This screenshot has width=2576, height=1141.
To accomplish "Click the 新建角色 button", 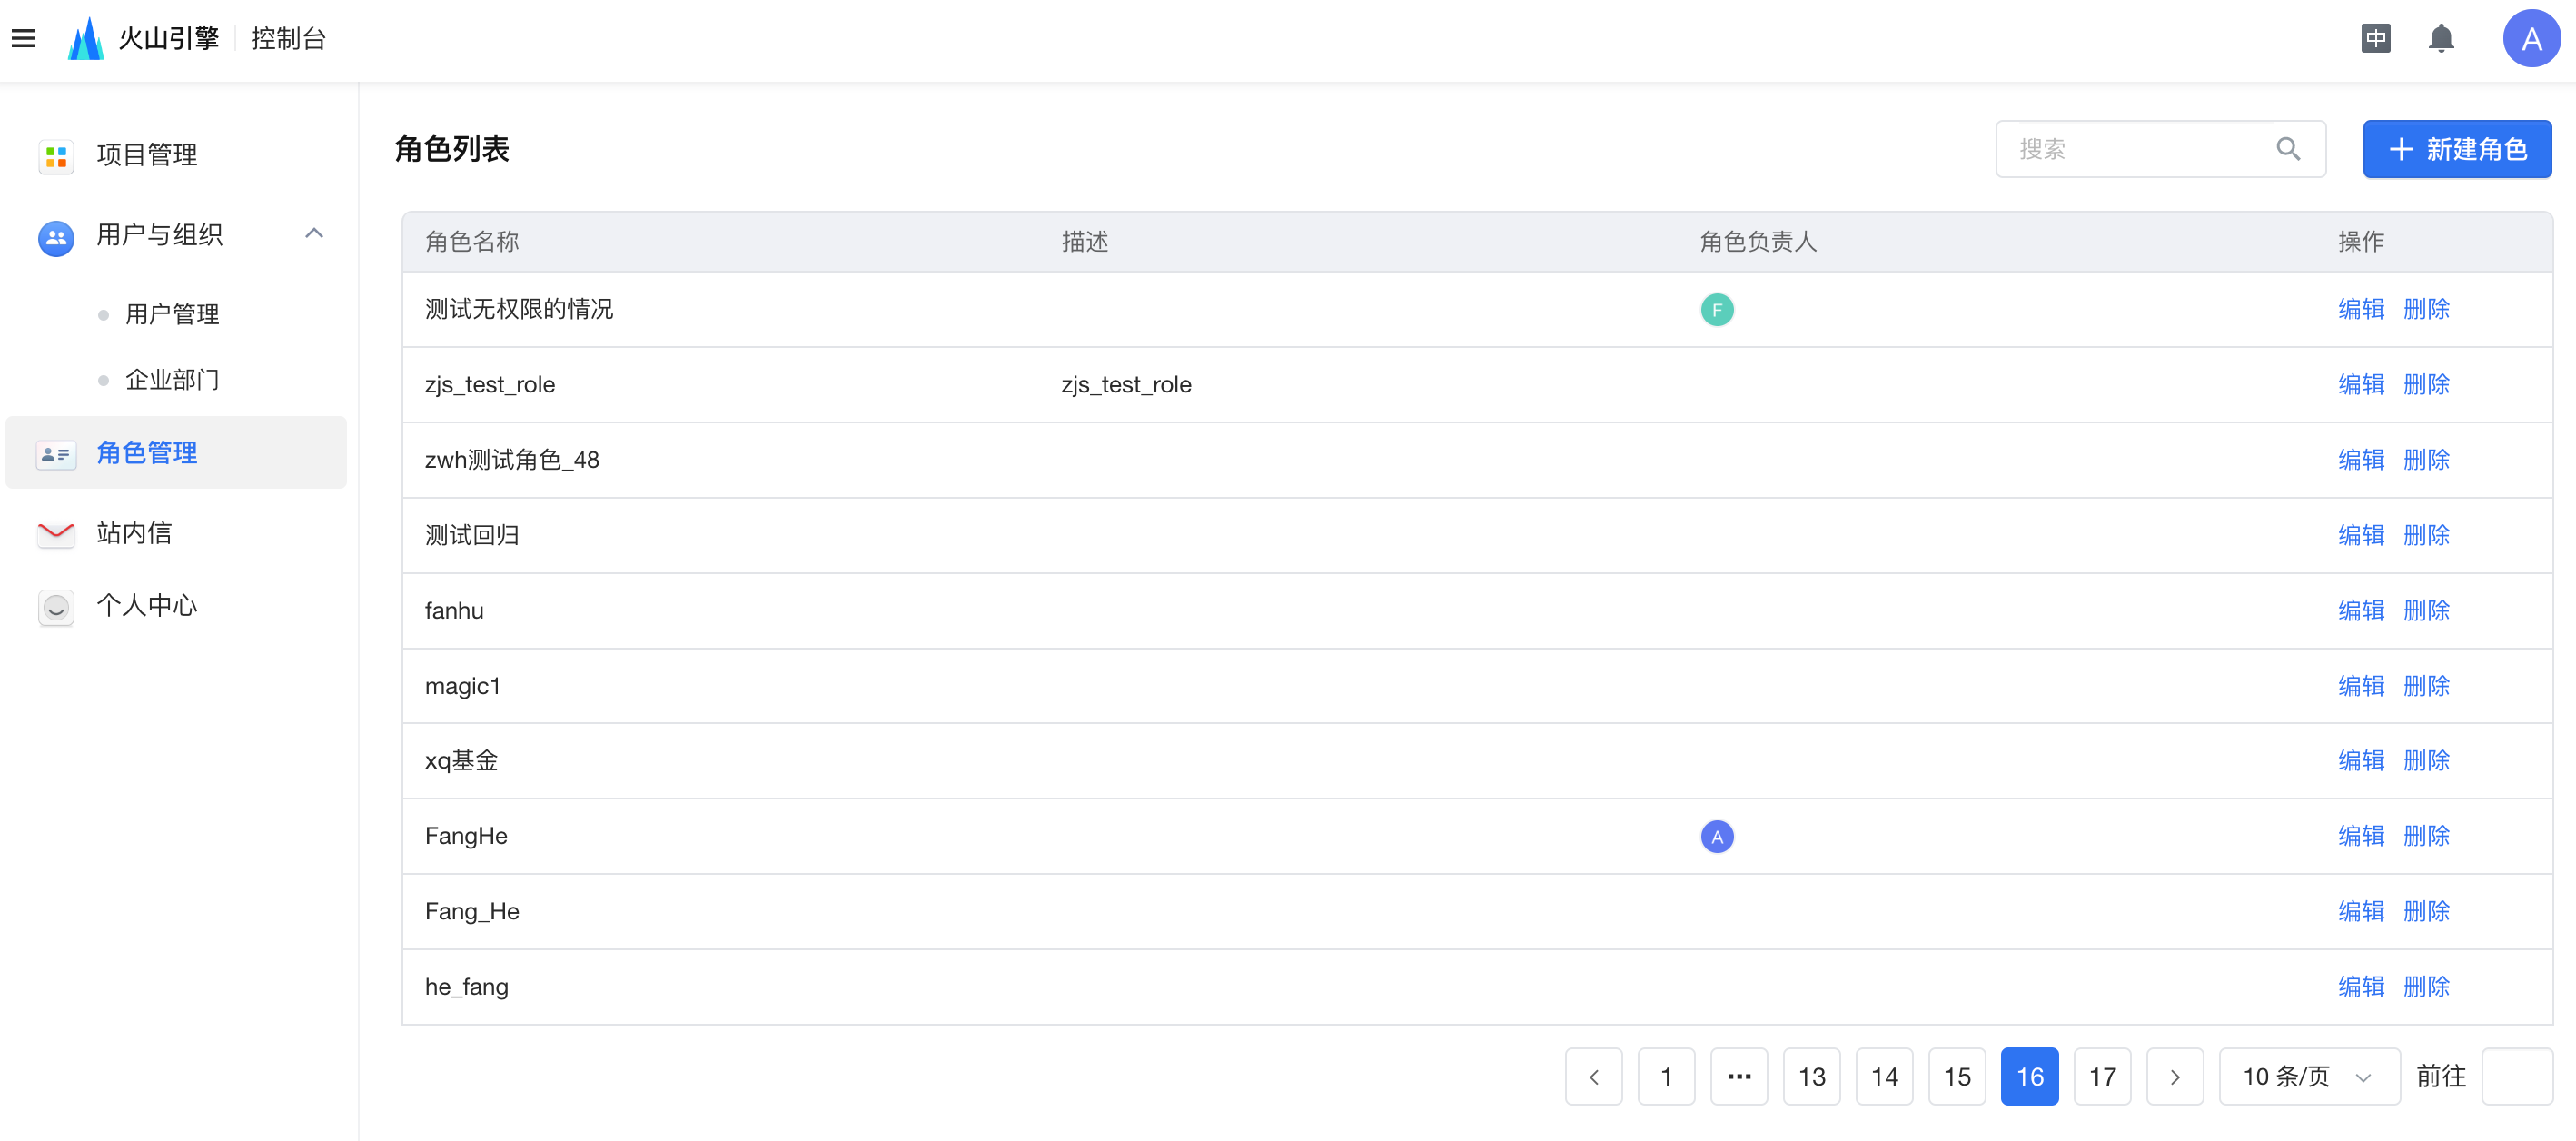I will pyautogui.click(x=2457, y=149).
